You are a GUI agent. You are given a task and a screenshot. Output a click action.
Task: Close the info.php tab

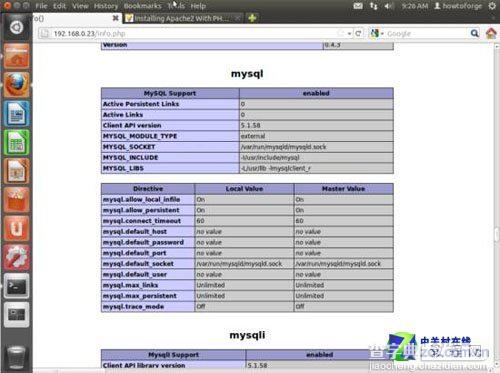point(115,18)
